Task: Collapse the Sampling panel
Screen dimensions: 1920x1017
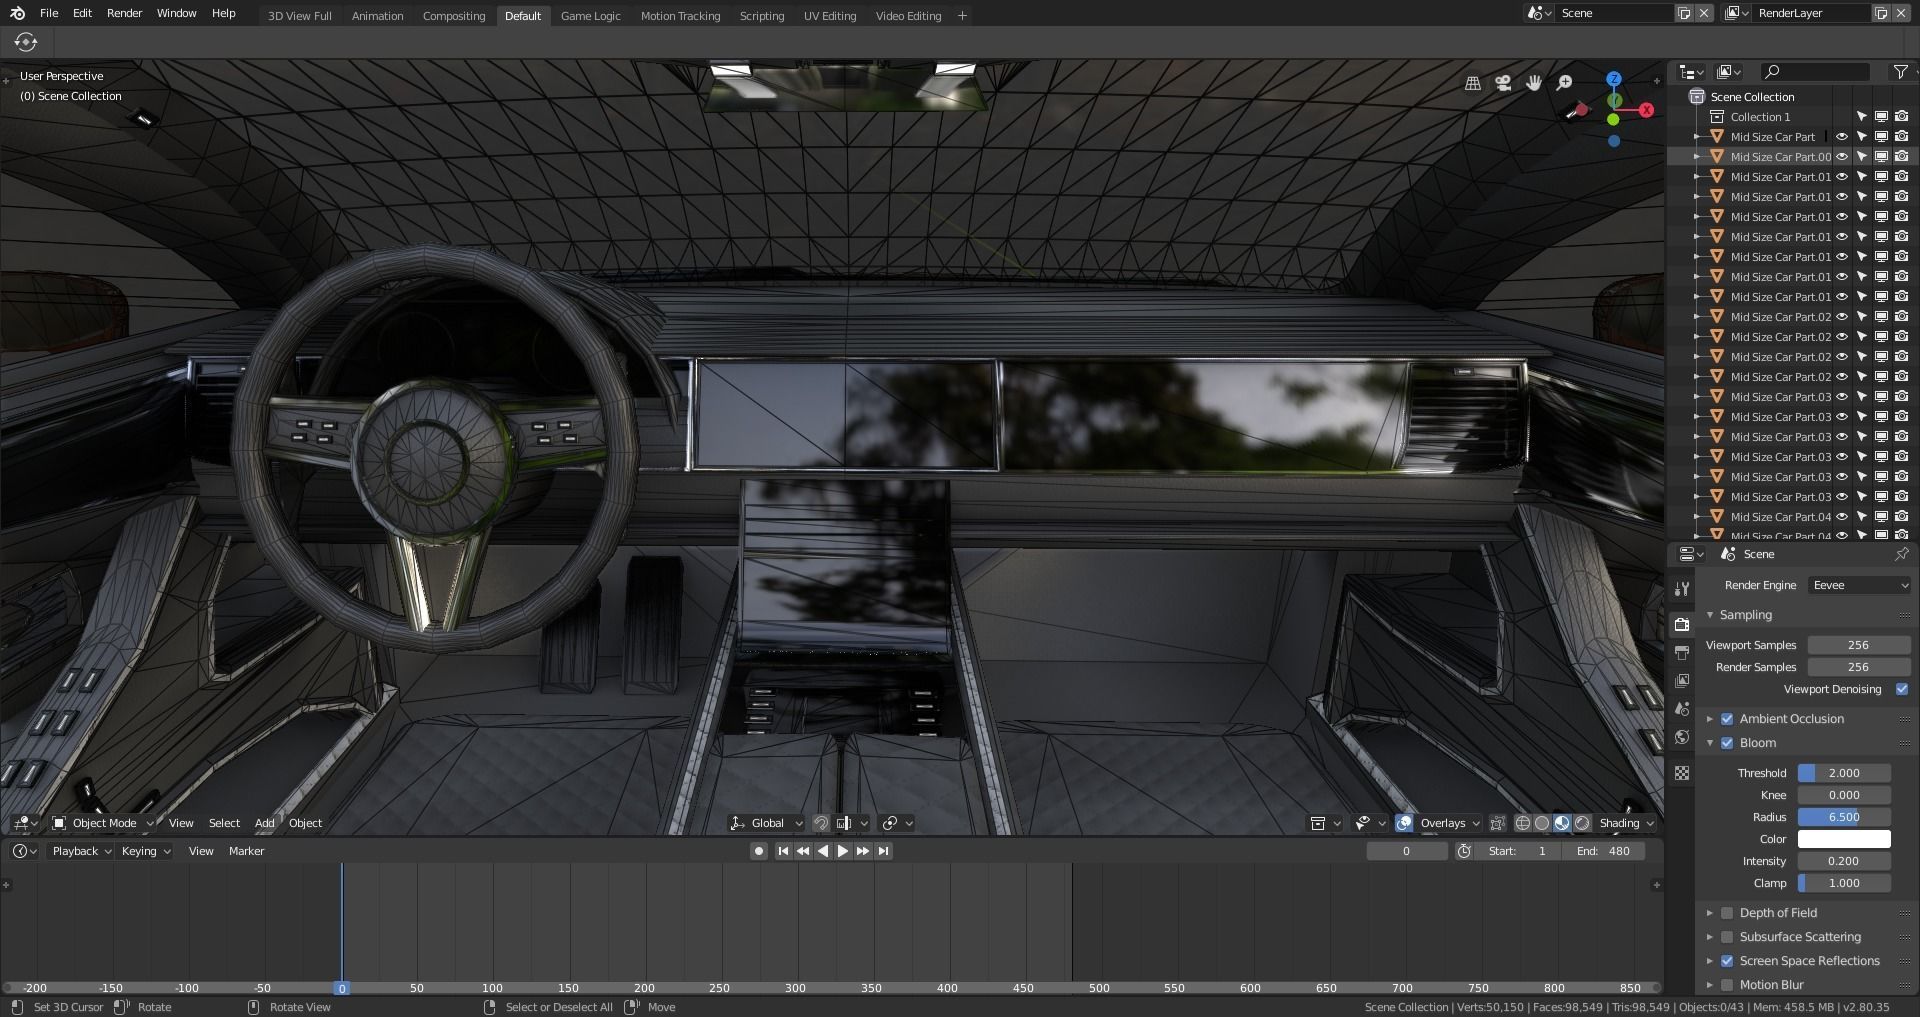Action: click(1710, 615)
